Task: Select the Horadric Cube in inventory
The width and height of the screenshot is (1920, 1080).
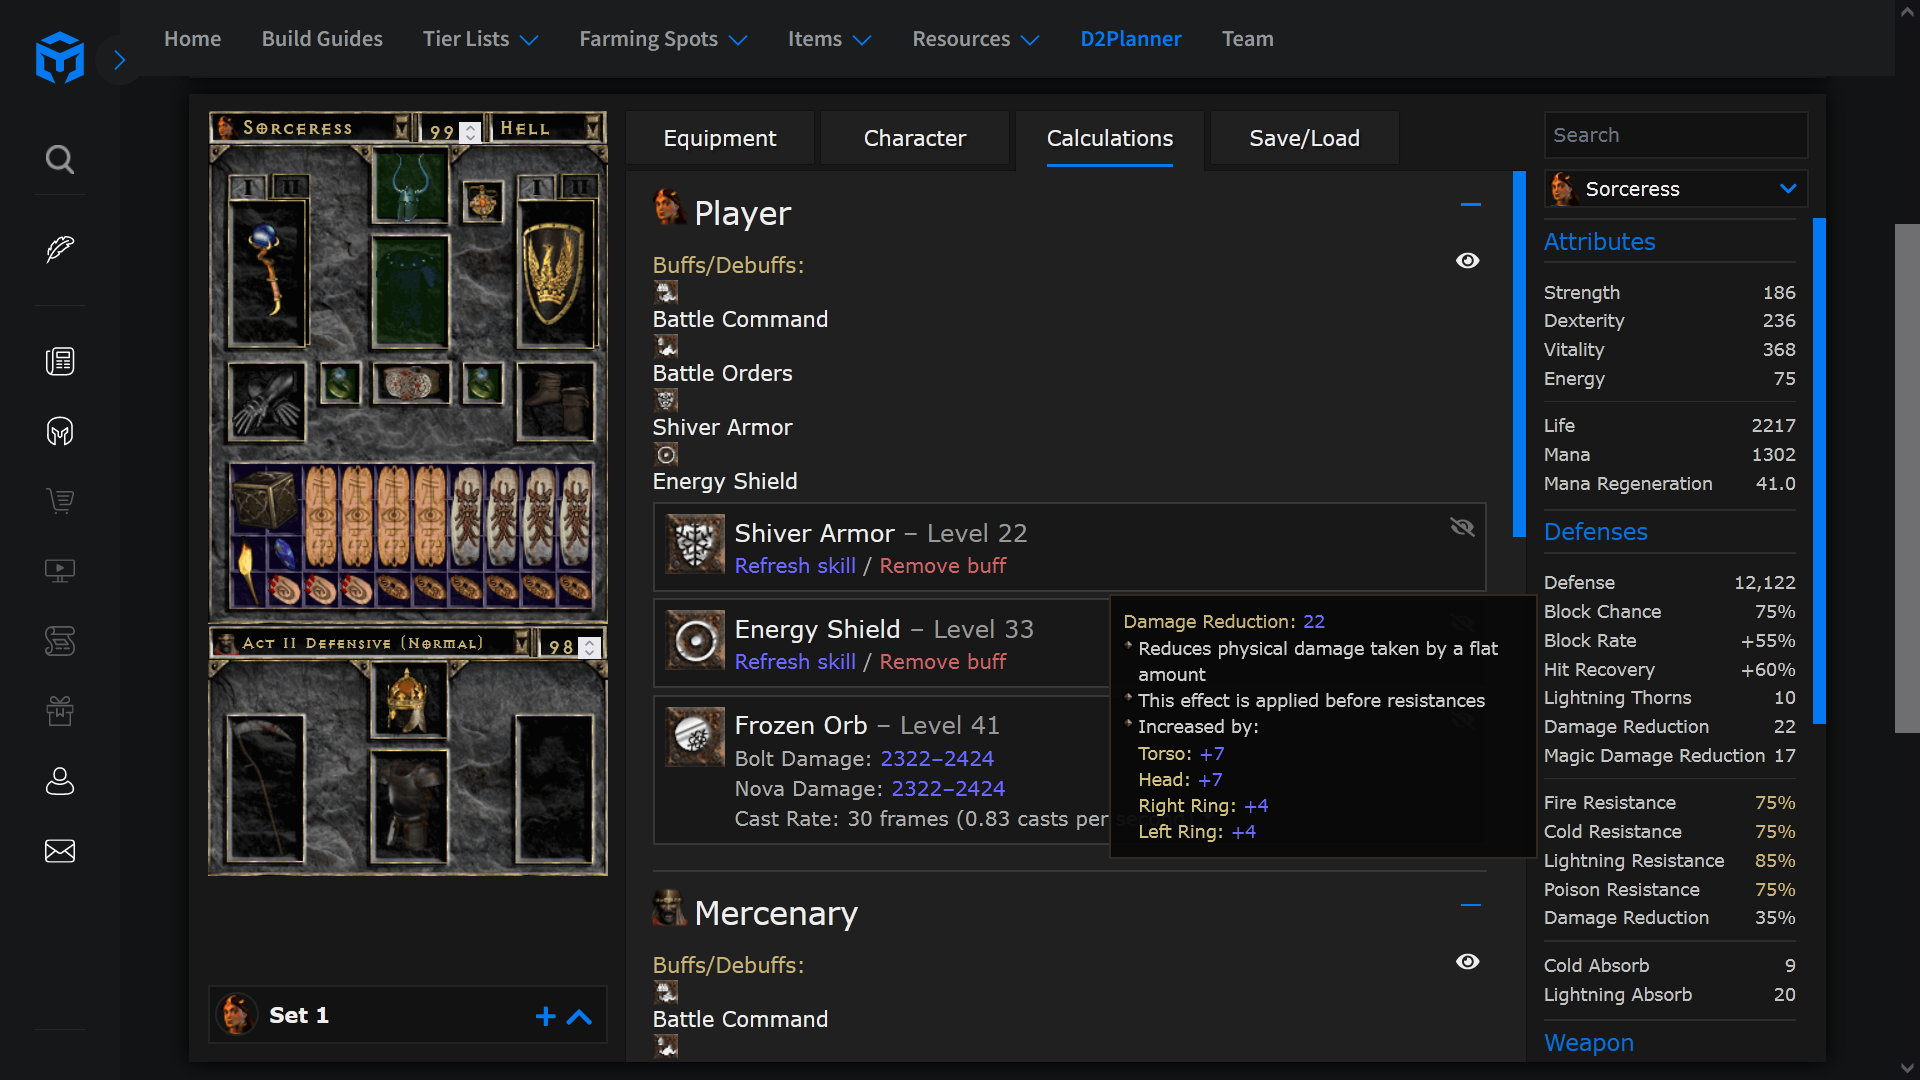Action: coord(263,499)
